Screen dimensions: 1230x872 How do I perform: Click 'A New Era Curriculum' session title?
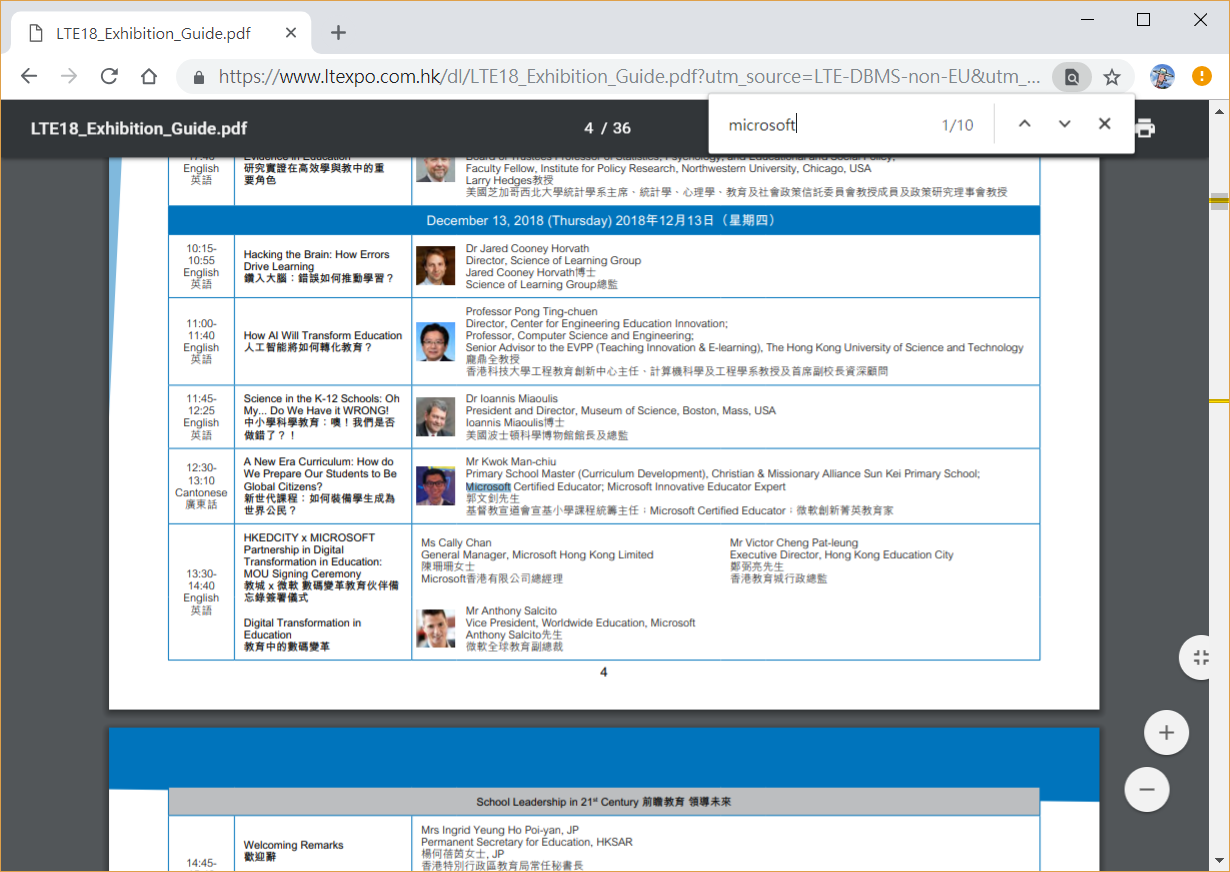(x=320, y=474)
